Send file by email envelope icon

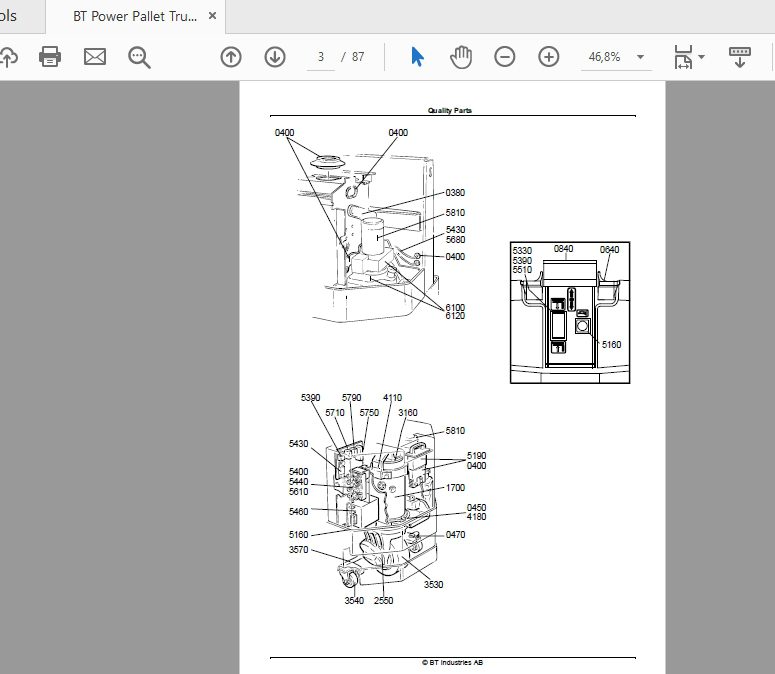[x=95, y=57]
